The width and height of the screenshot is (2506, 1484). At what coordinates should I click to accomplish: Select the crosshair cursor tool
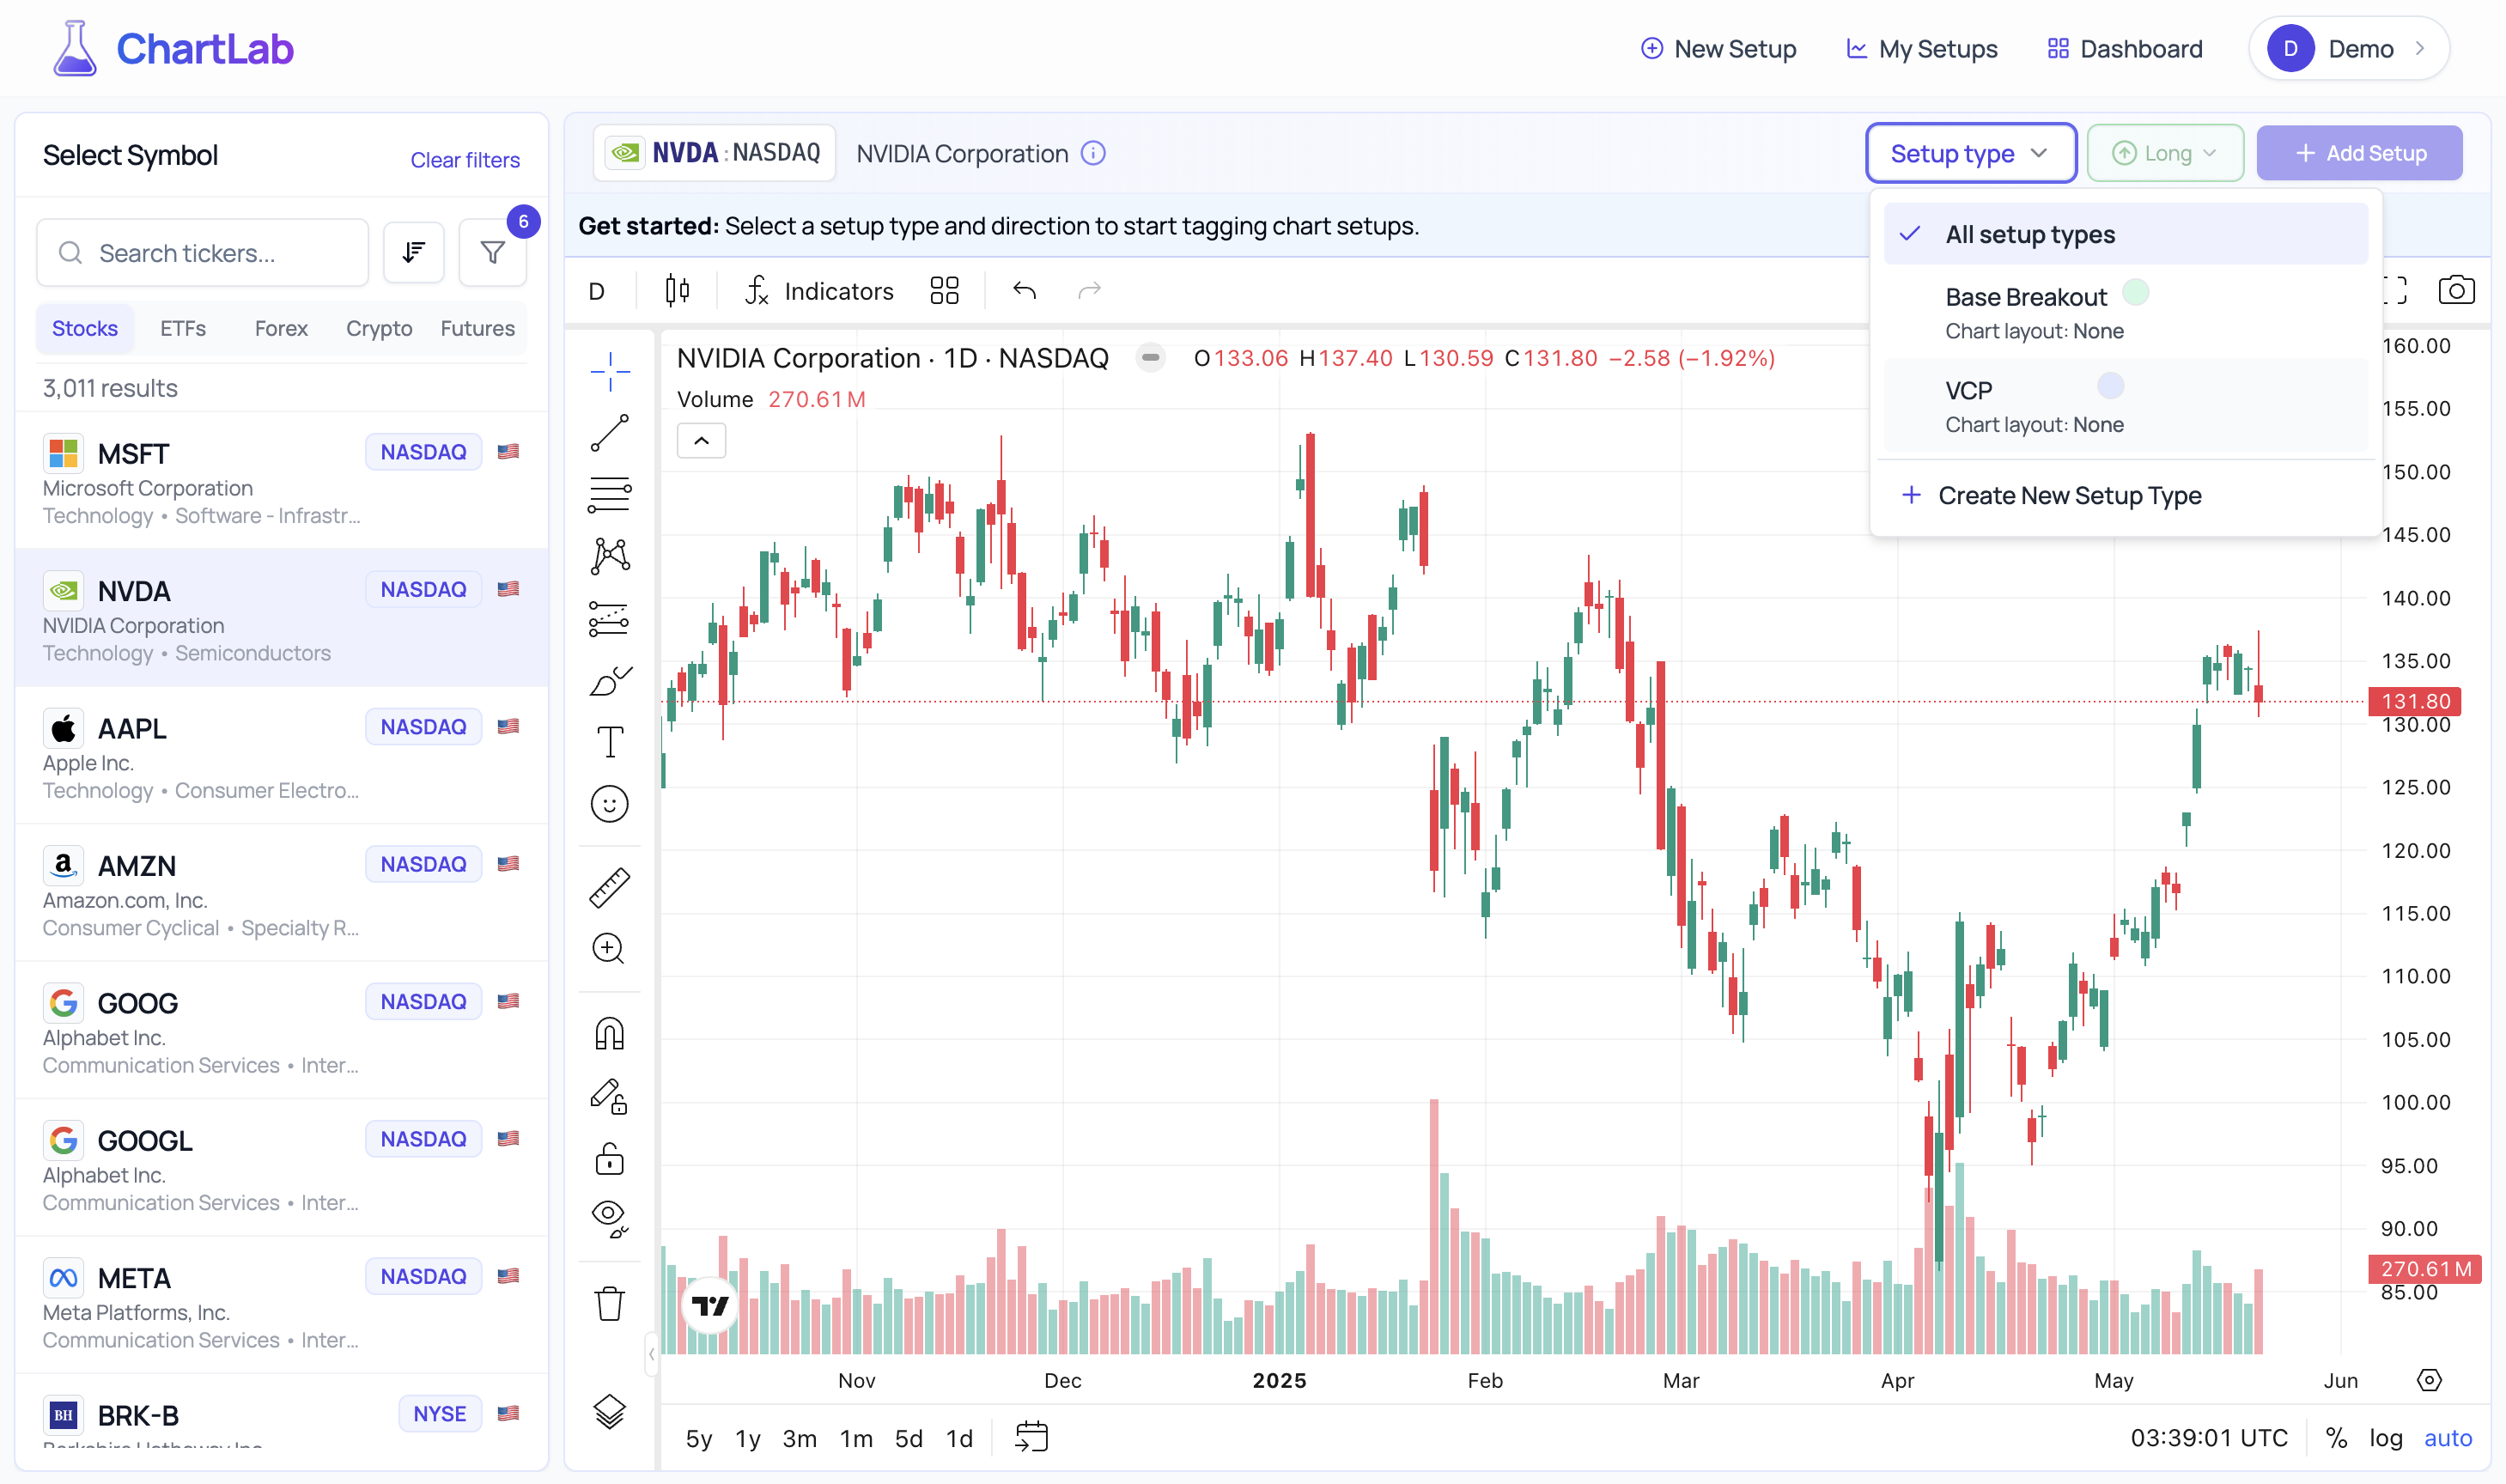[609, 372]
